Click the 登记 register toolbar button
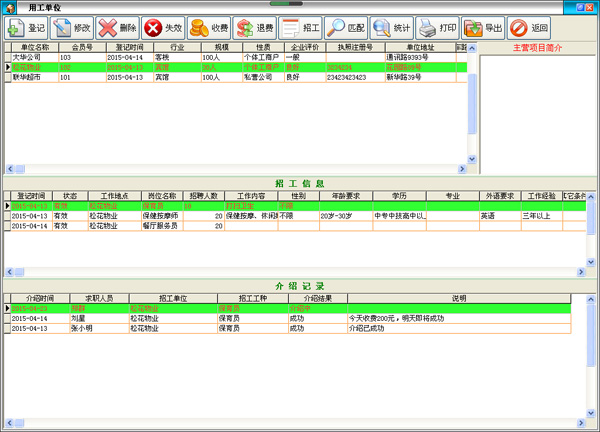This screenshot has width=600, height=432. point(26,28)
